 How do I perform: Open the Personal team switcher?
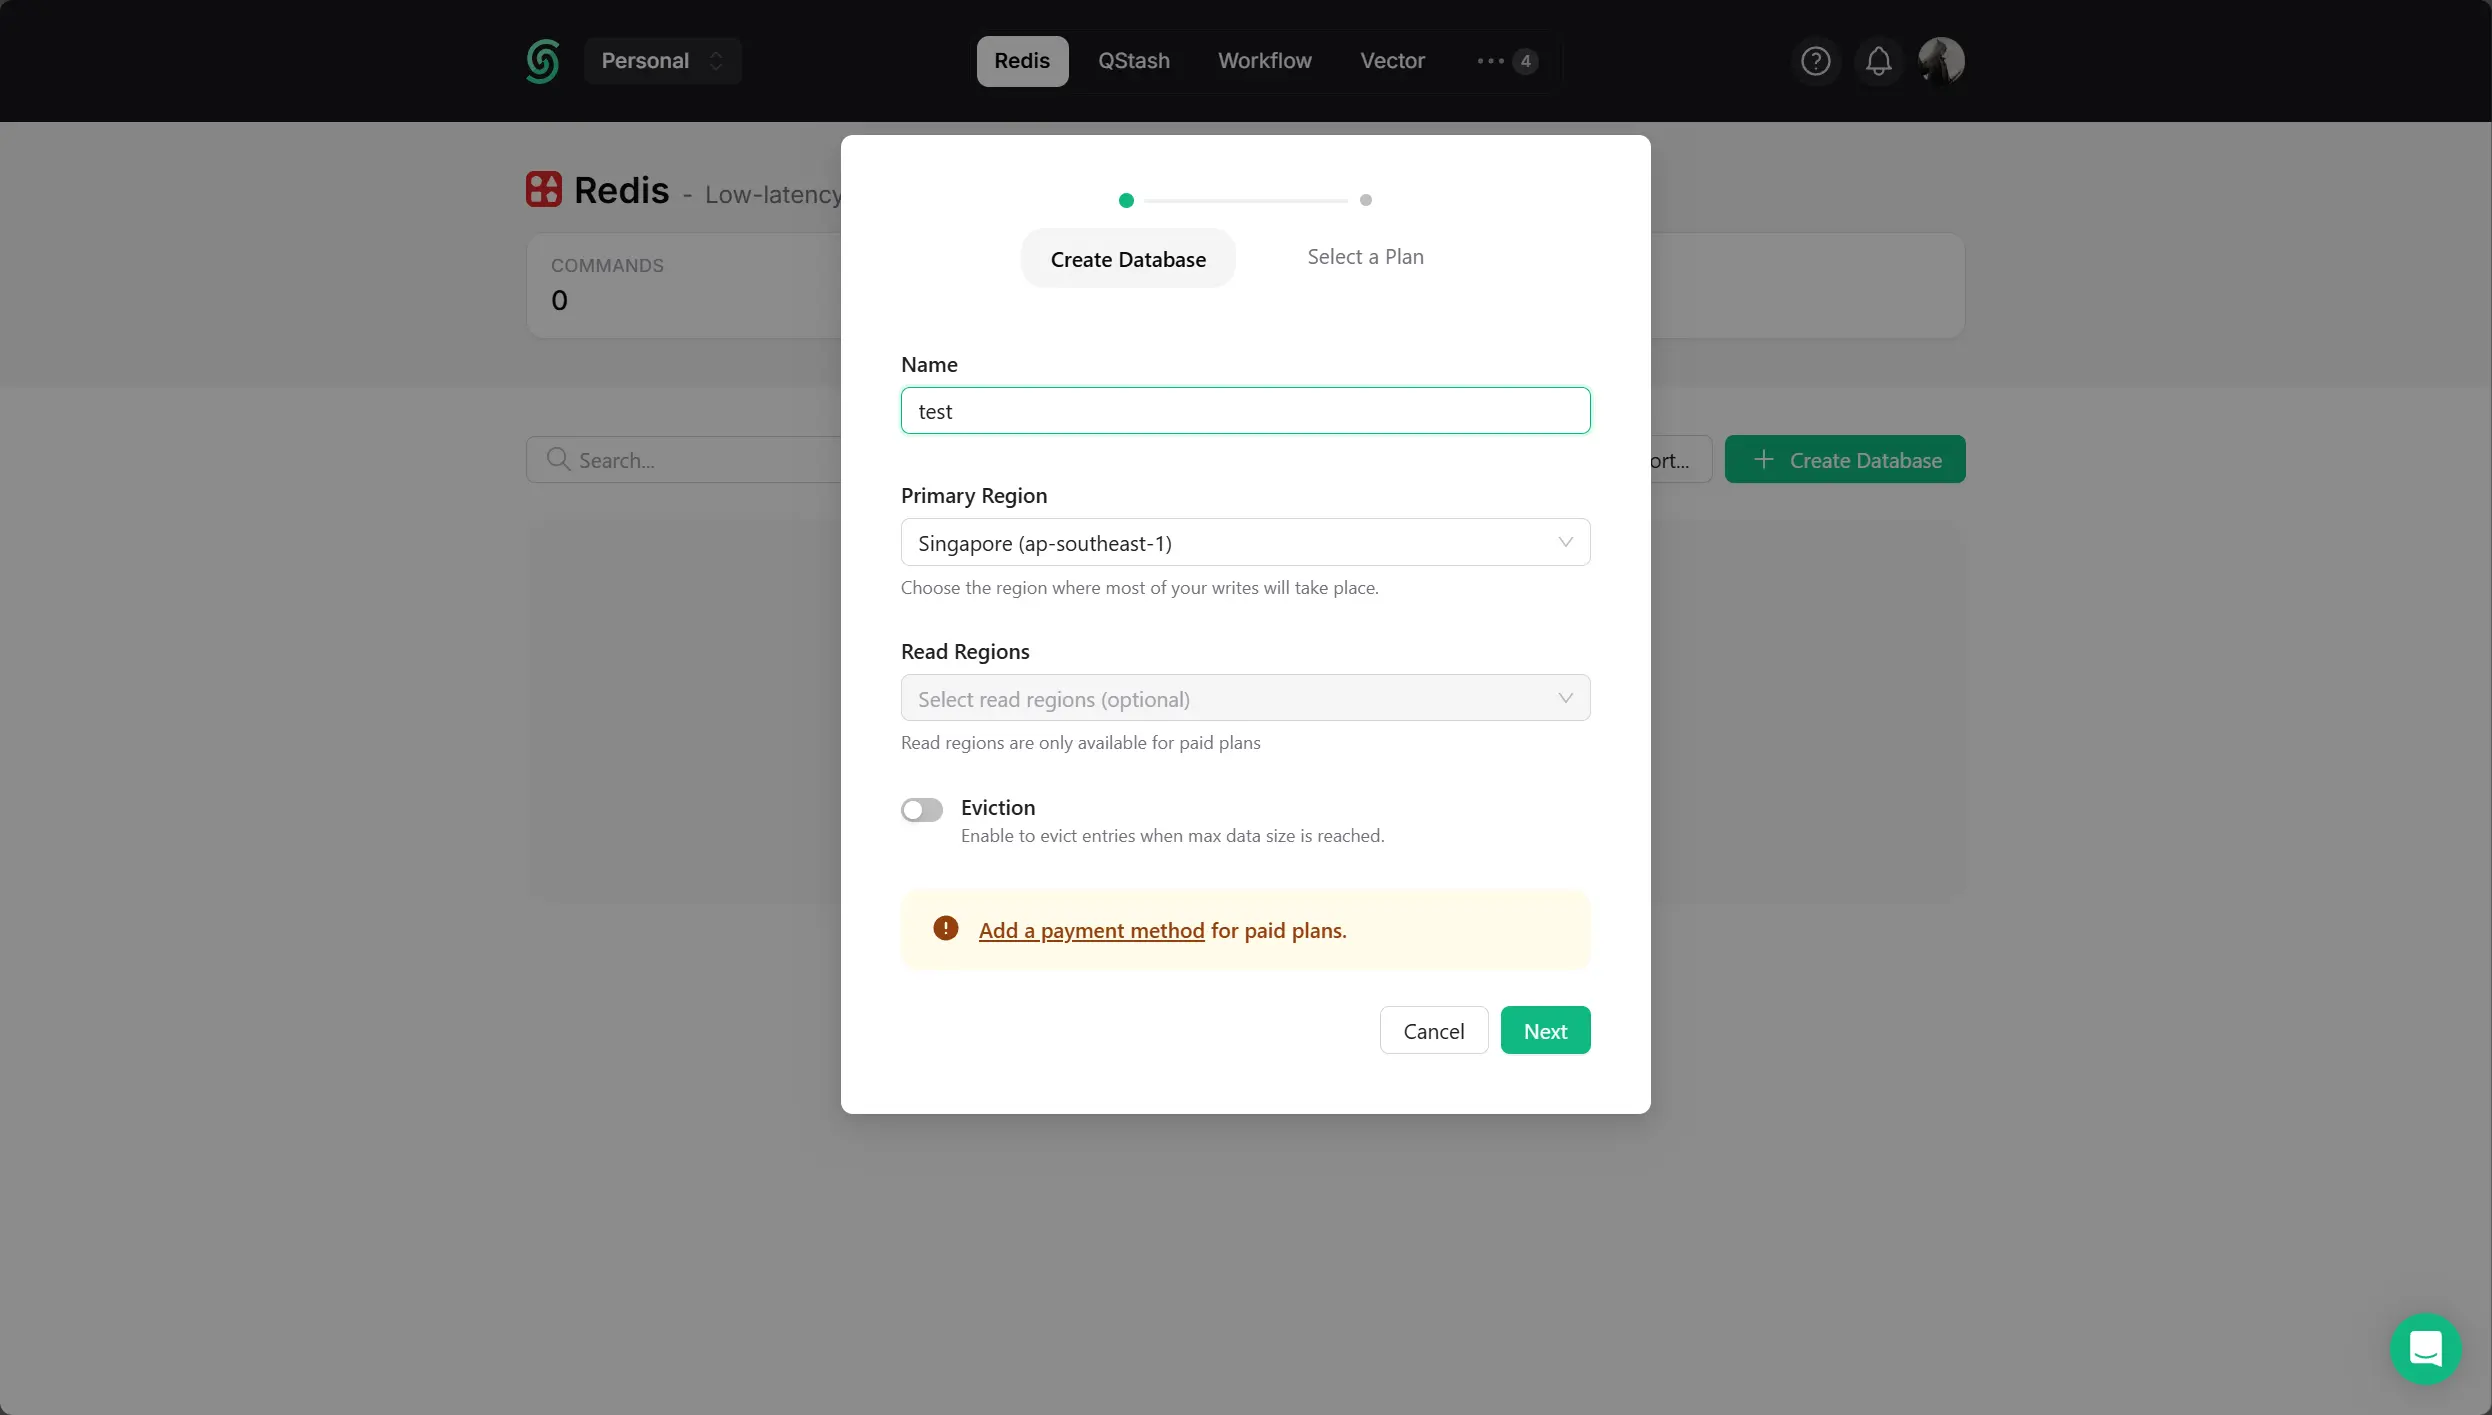coord(662,61)
